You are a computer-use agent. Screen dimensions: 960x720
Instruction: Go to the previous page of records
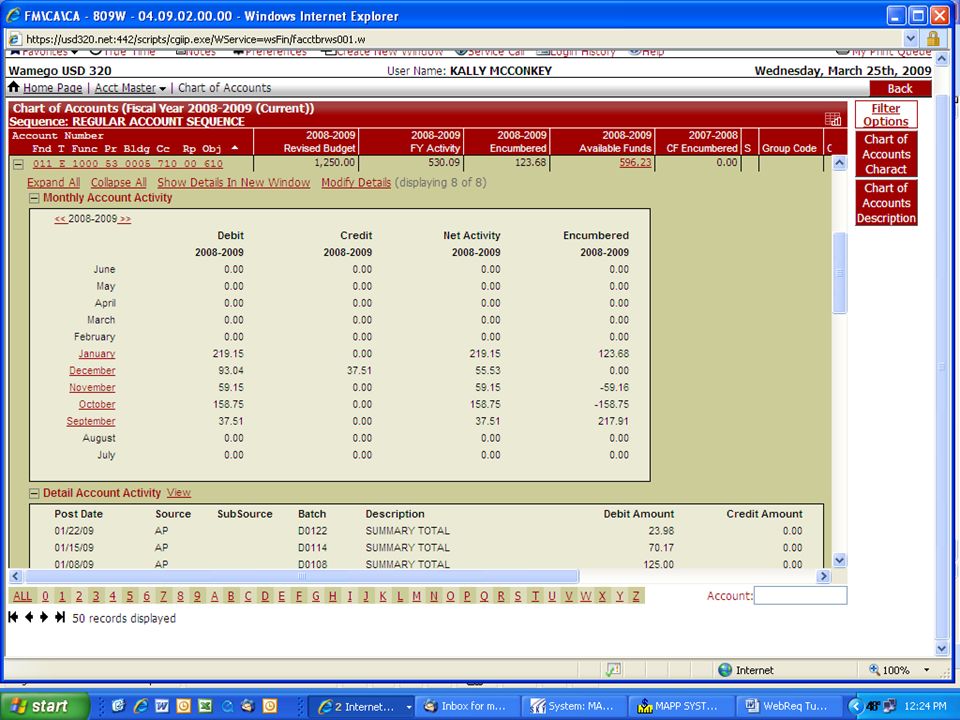click(29, 617)
